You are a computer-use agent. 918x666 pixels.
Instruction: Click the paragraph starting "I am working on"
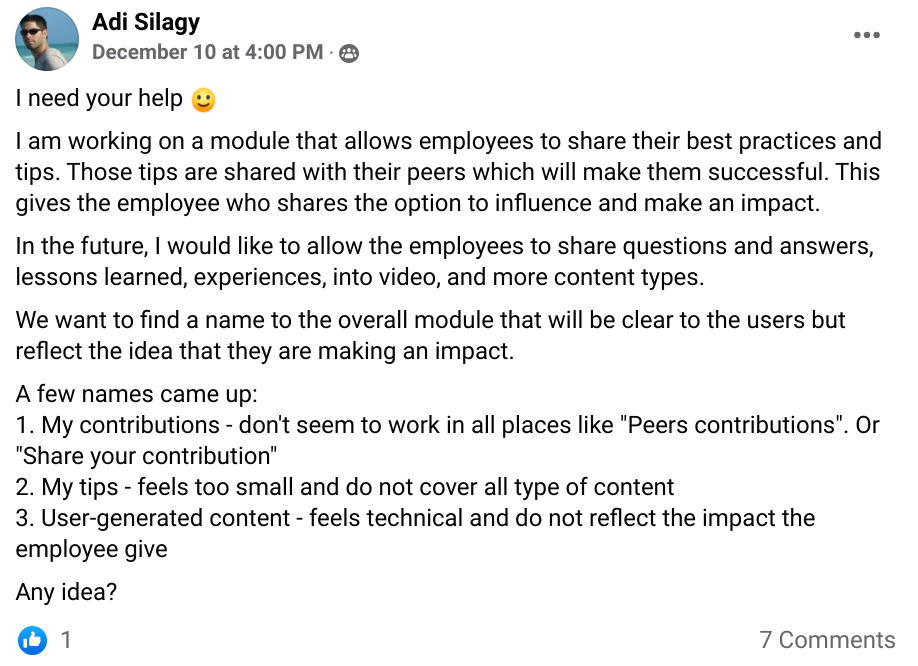pos(448,172)
